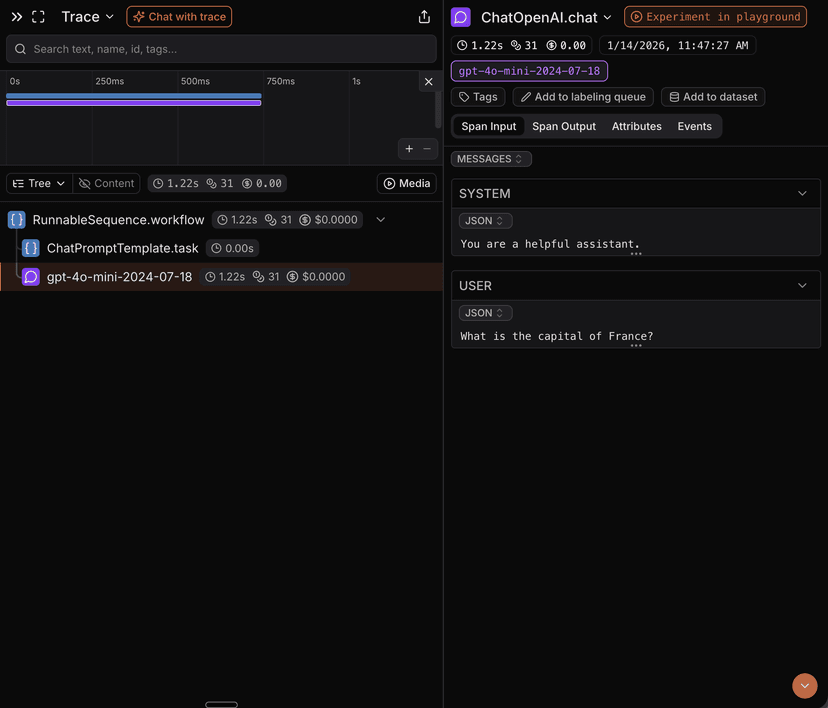
Task: Collapse the trace sidebar with double-chevron icon
Action: (14, 16)
